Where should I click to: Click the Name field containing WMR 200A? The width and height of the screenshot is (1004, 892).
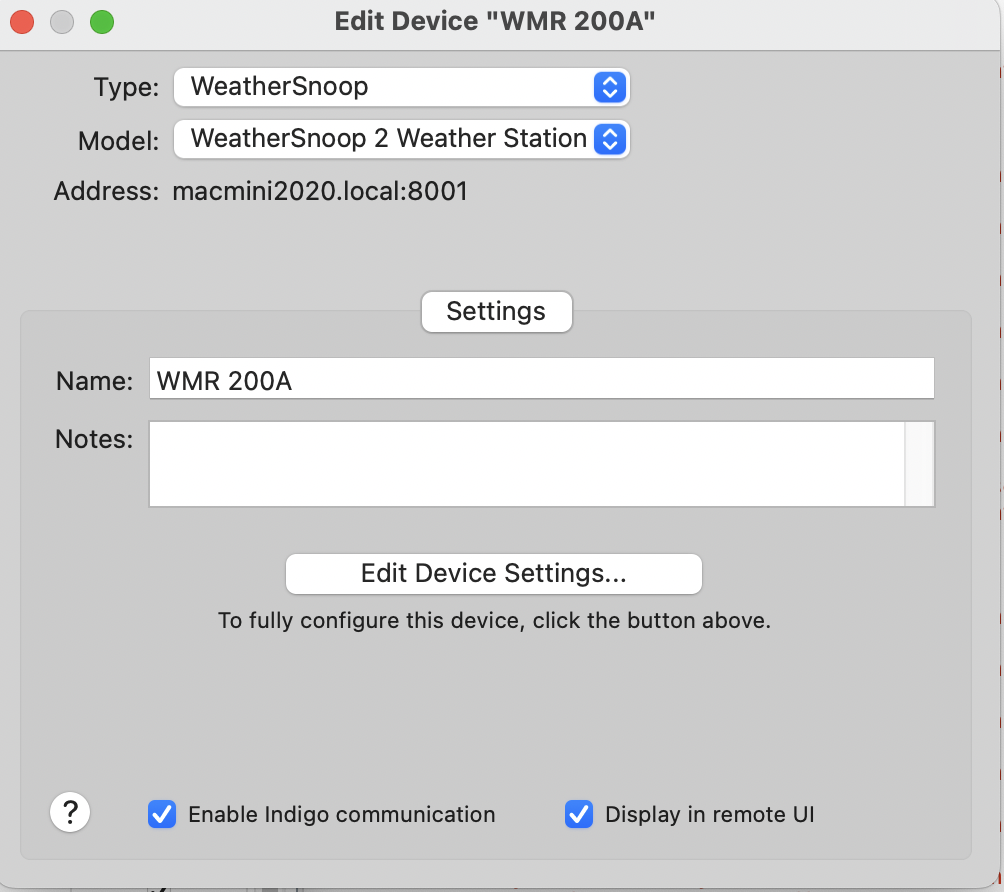[542, 378]
